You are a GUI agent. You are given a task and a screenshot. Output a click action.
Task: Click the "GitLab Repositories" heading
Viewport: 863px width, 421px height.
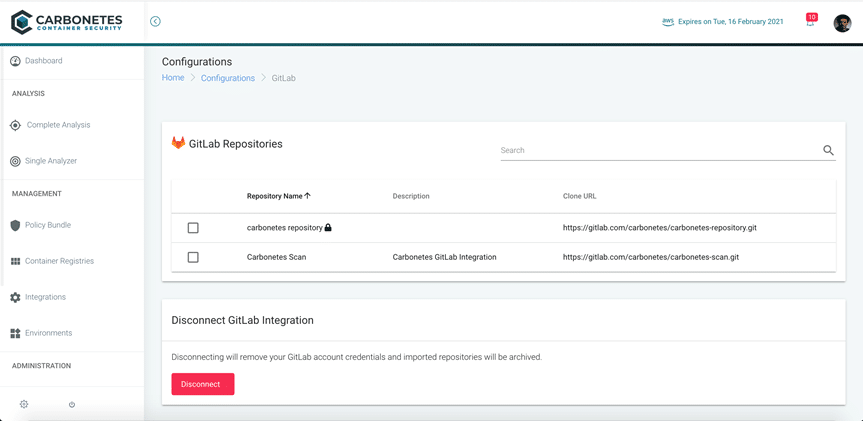pos(236,144)
